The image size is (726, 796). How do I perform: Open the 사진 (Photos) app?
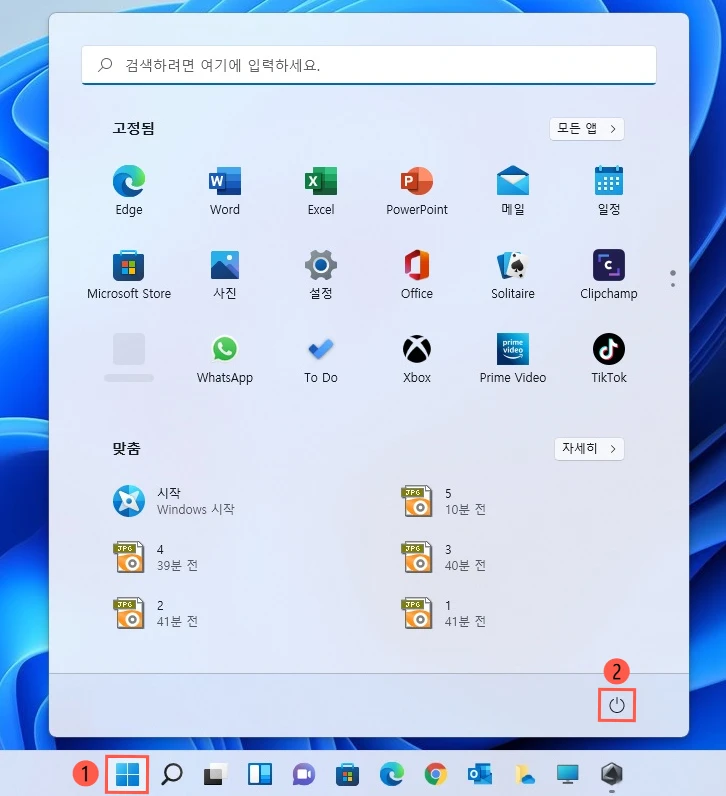(x=224, y=275)
